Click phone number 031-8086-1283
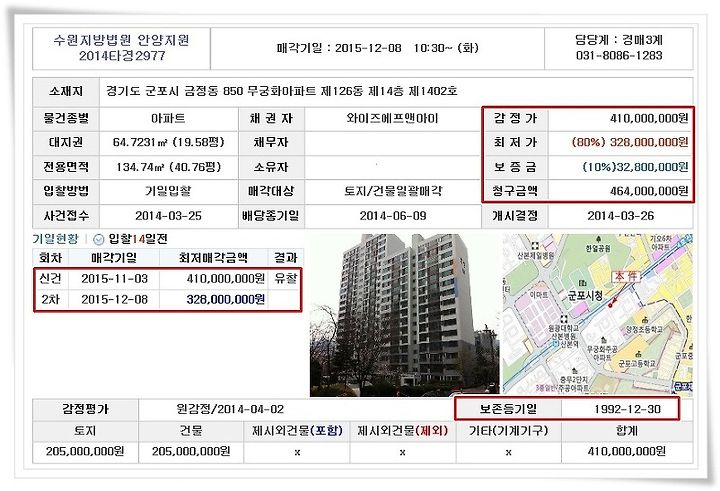Viewport: 720px width, 491px height. pos(619,56)
